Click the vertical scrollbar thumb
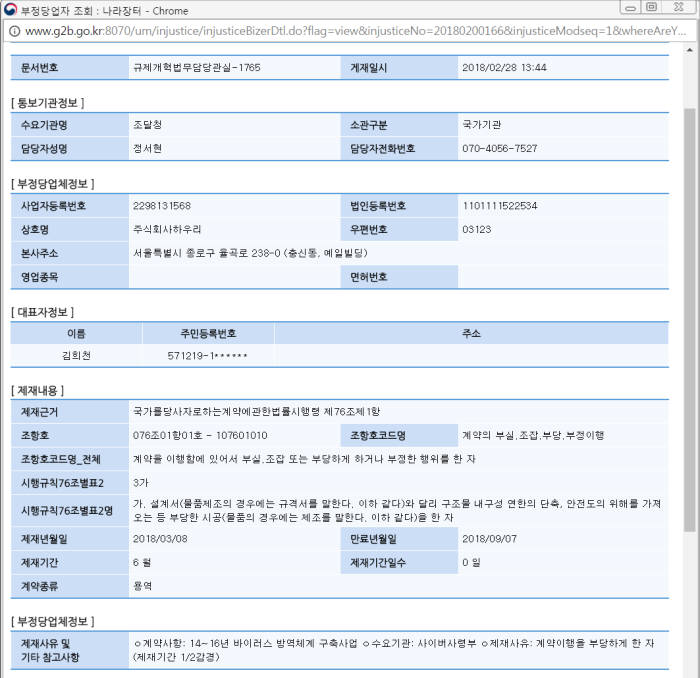 [x=690, y=320]
